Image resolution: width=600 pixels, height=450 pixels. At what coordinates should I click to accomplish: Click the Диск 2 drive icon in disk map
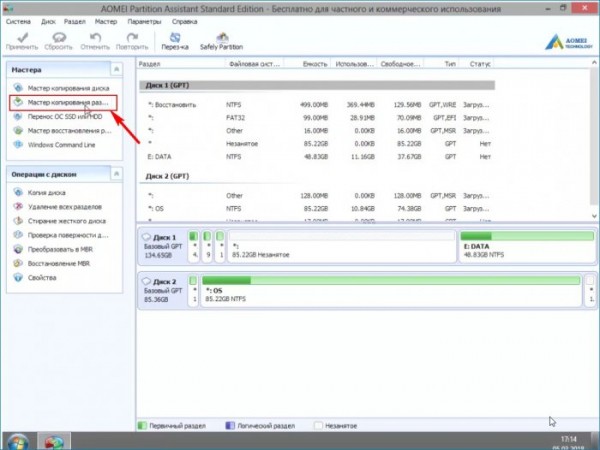(146, 281)
